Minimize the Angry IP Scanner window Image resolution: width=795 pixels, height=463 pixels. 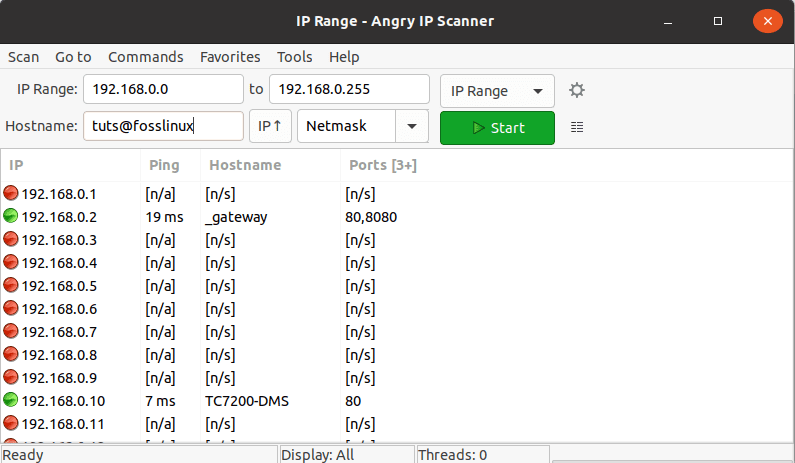pyautogui.click(x=668, y=21)
